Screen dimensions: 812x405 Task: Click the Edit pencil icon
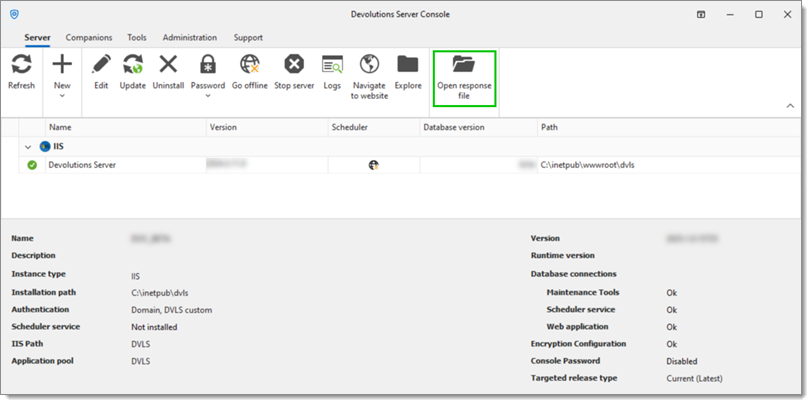(x=101, y=65)
